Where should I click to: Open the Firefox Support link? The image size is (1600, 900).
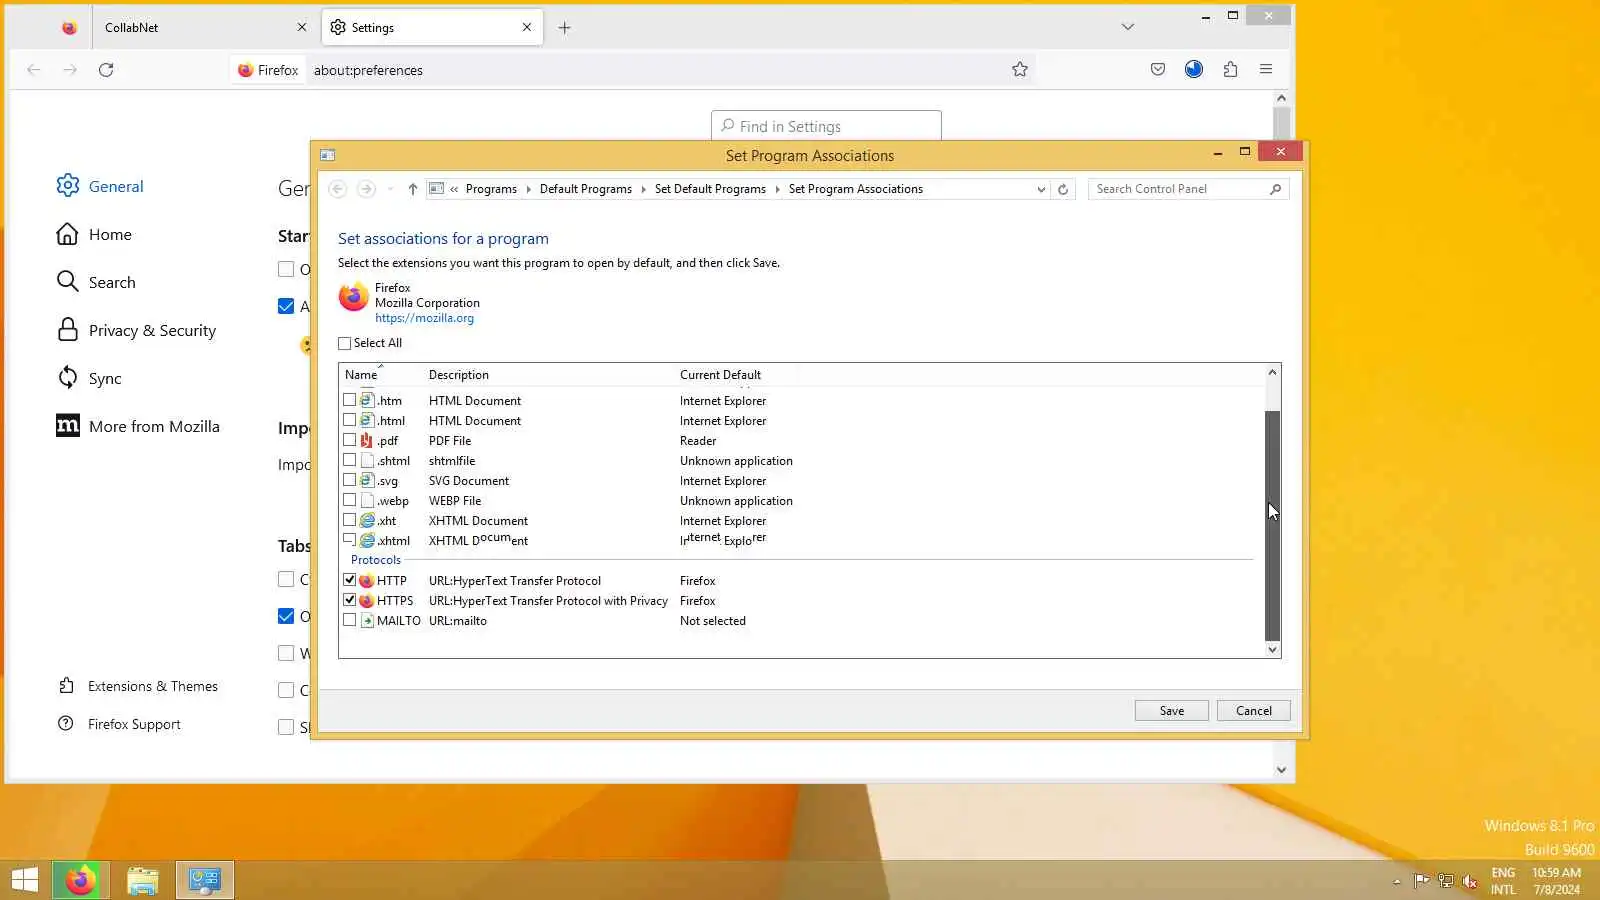[x=120, y=724]
